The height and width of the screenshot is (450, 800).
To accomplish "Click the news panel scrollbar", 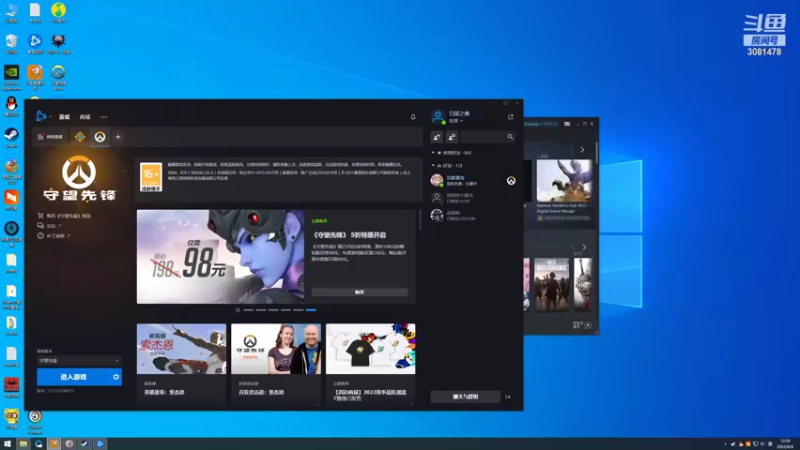I will (x=420, y=219).
